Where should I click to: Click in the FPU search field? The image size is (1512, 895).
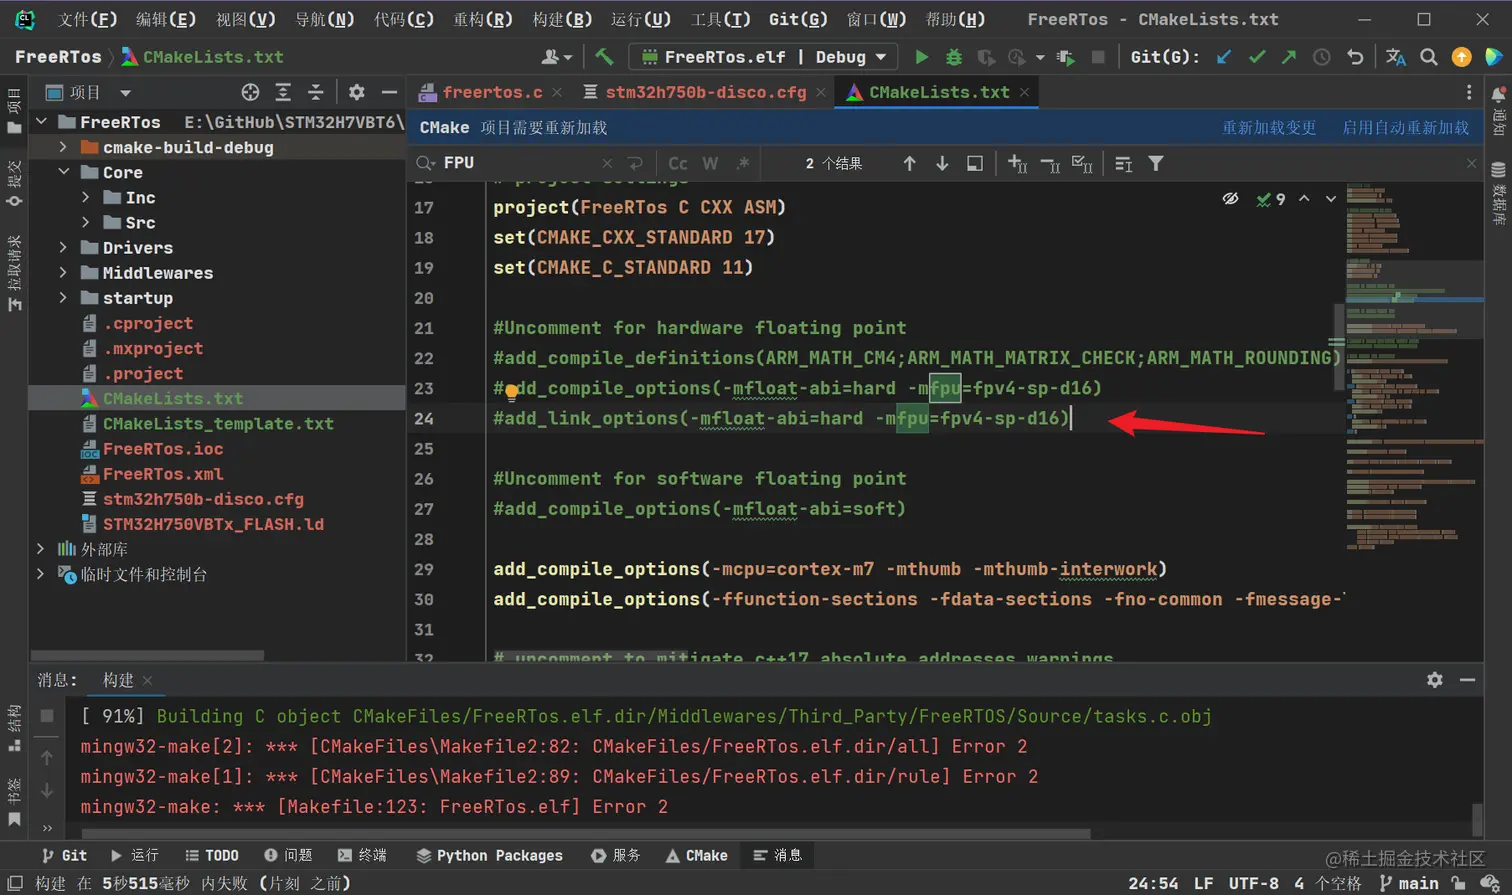point(520,163)
